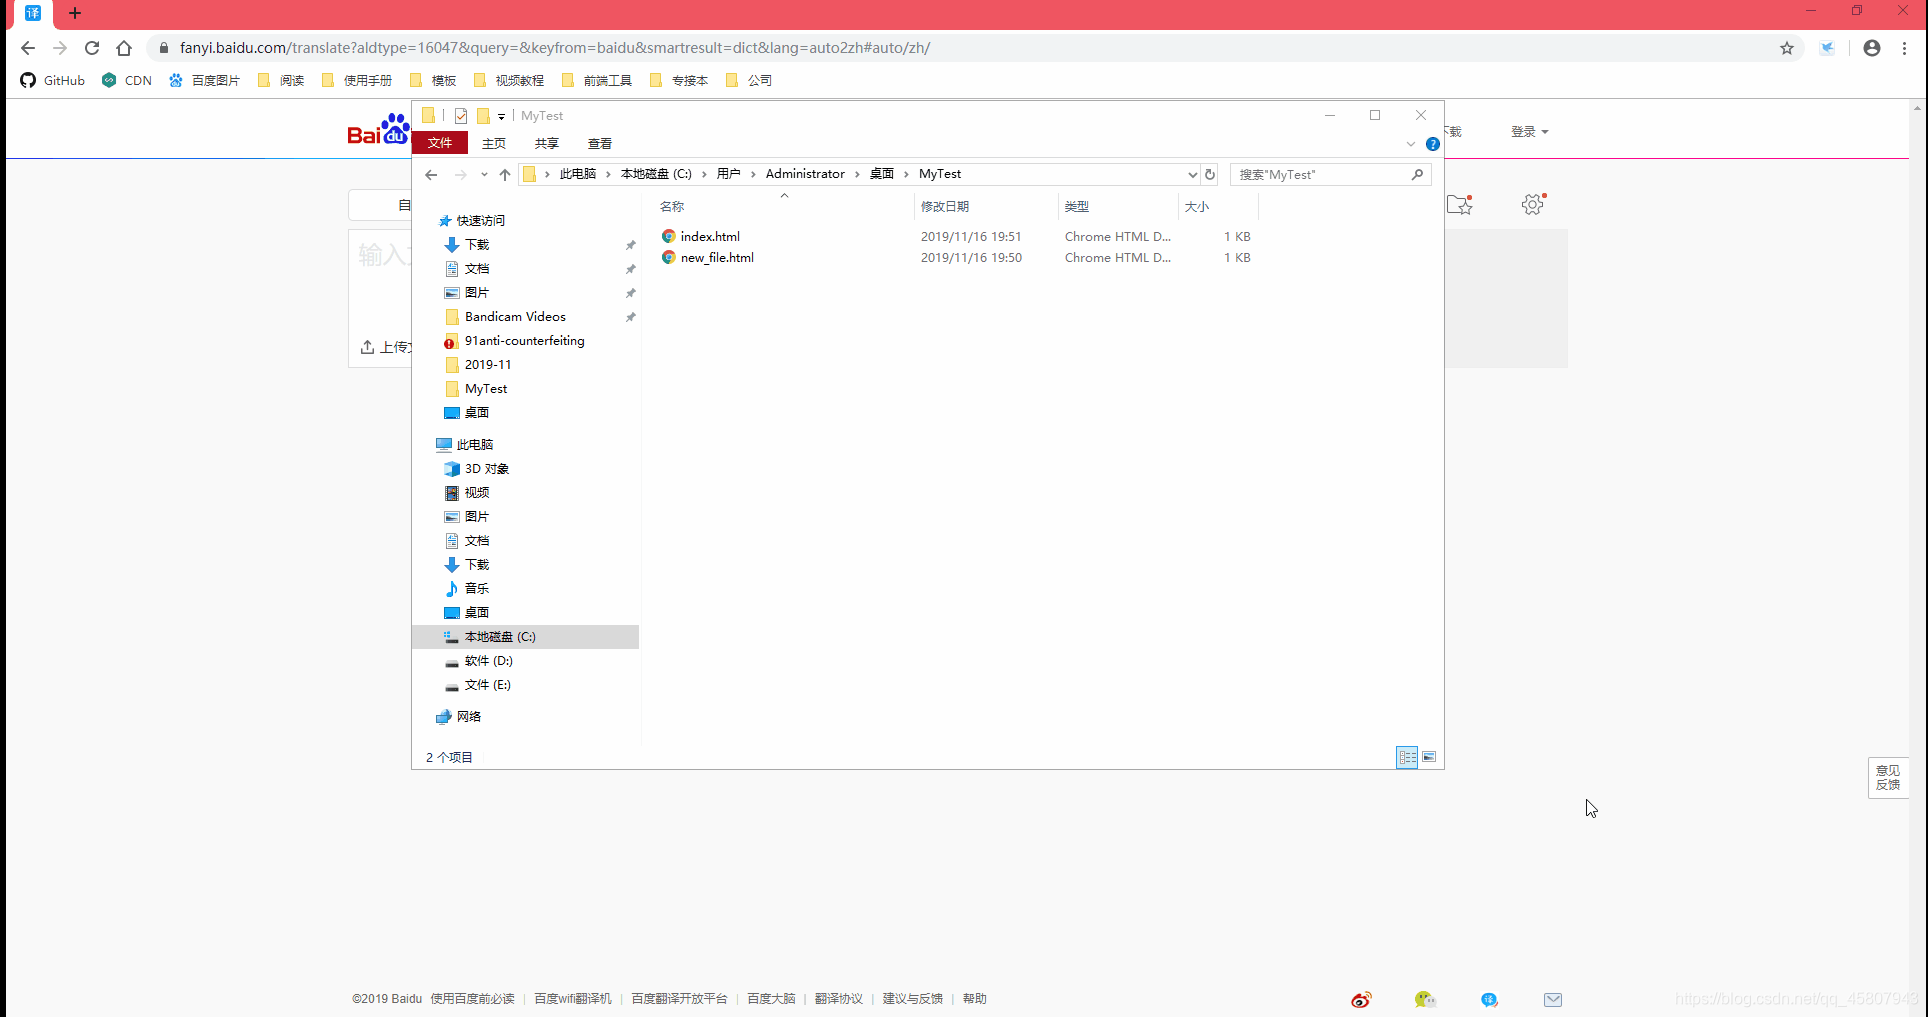The height and width of the screenshot is (1017, 1928).
Task: Sort files by the 修改日期 column header
Action: click(945, 207)
